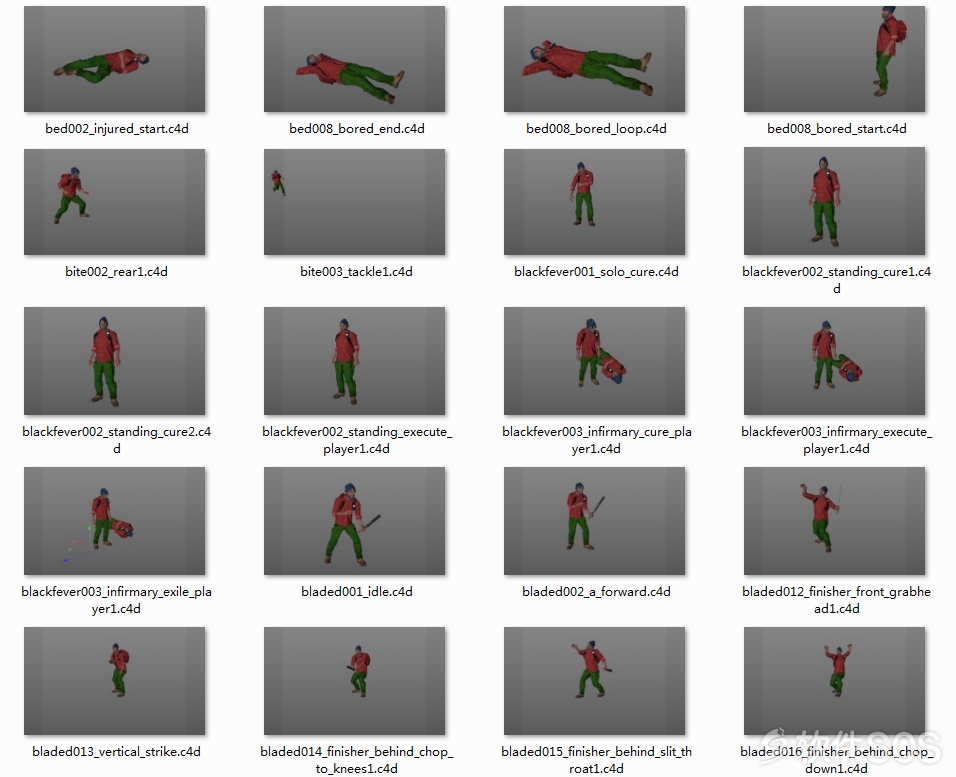Screen dimensions: 956x777
Task: Click the bladed012_finisher_front_grabhead1.c4d thumbnail
Action: coord(834,521)
